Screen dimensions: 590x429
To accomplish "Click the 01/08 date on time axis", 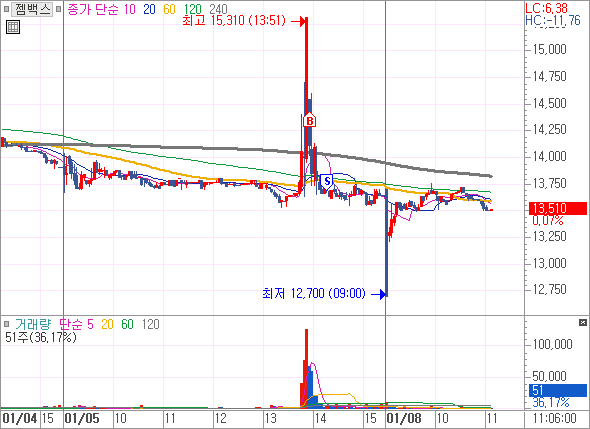I will 404,418.
